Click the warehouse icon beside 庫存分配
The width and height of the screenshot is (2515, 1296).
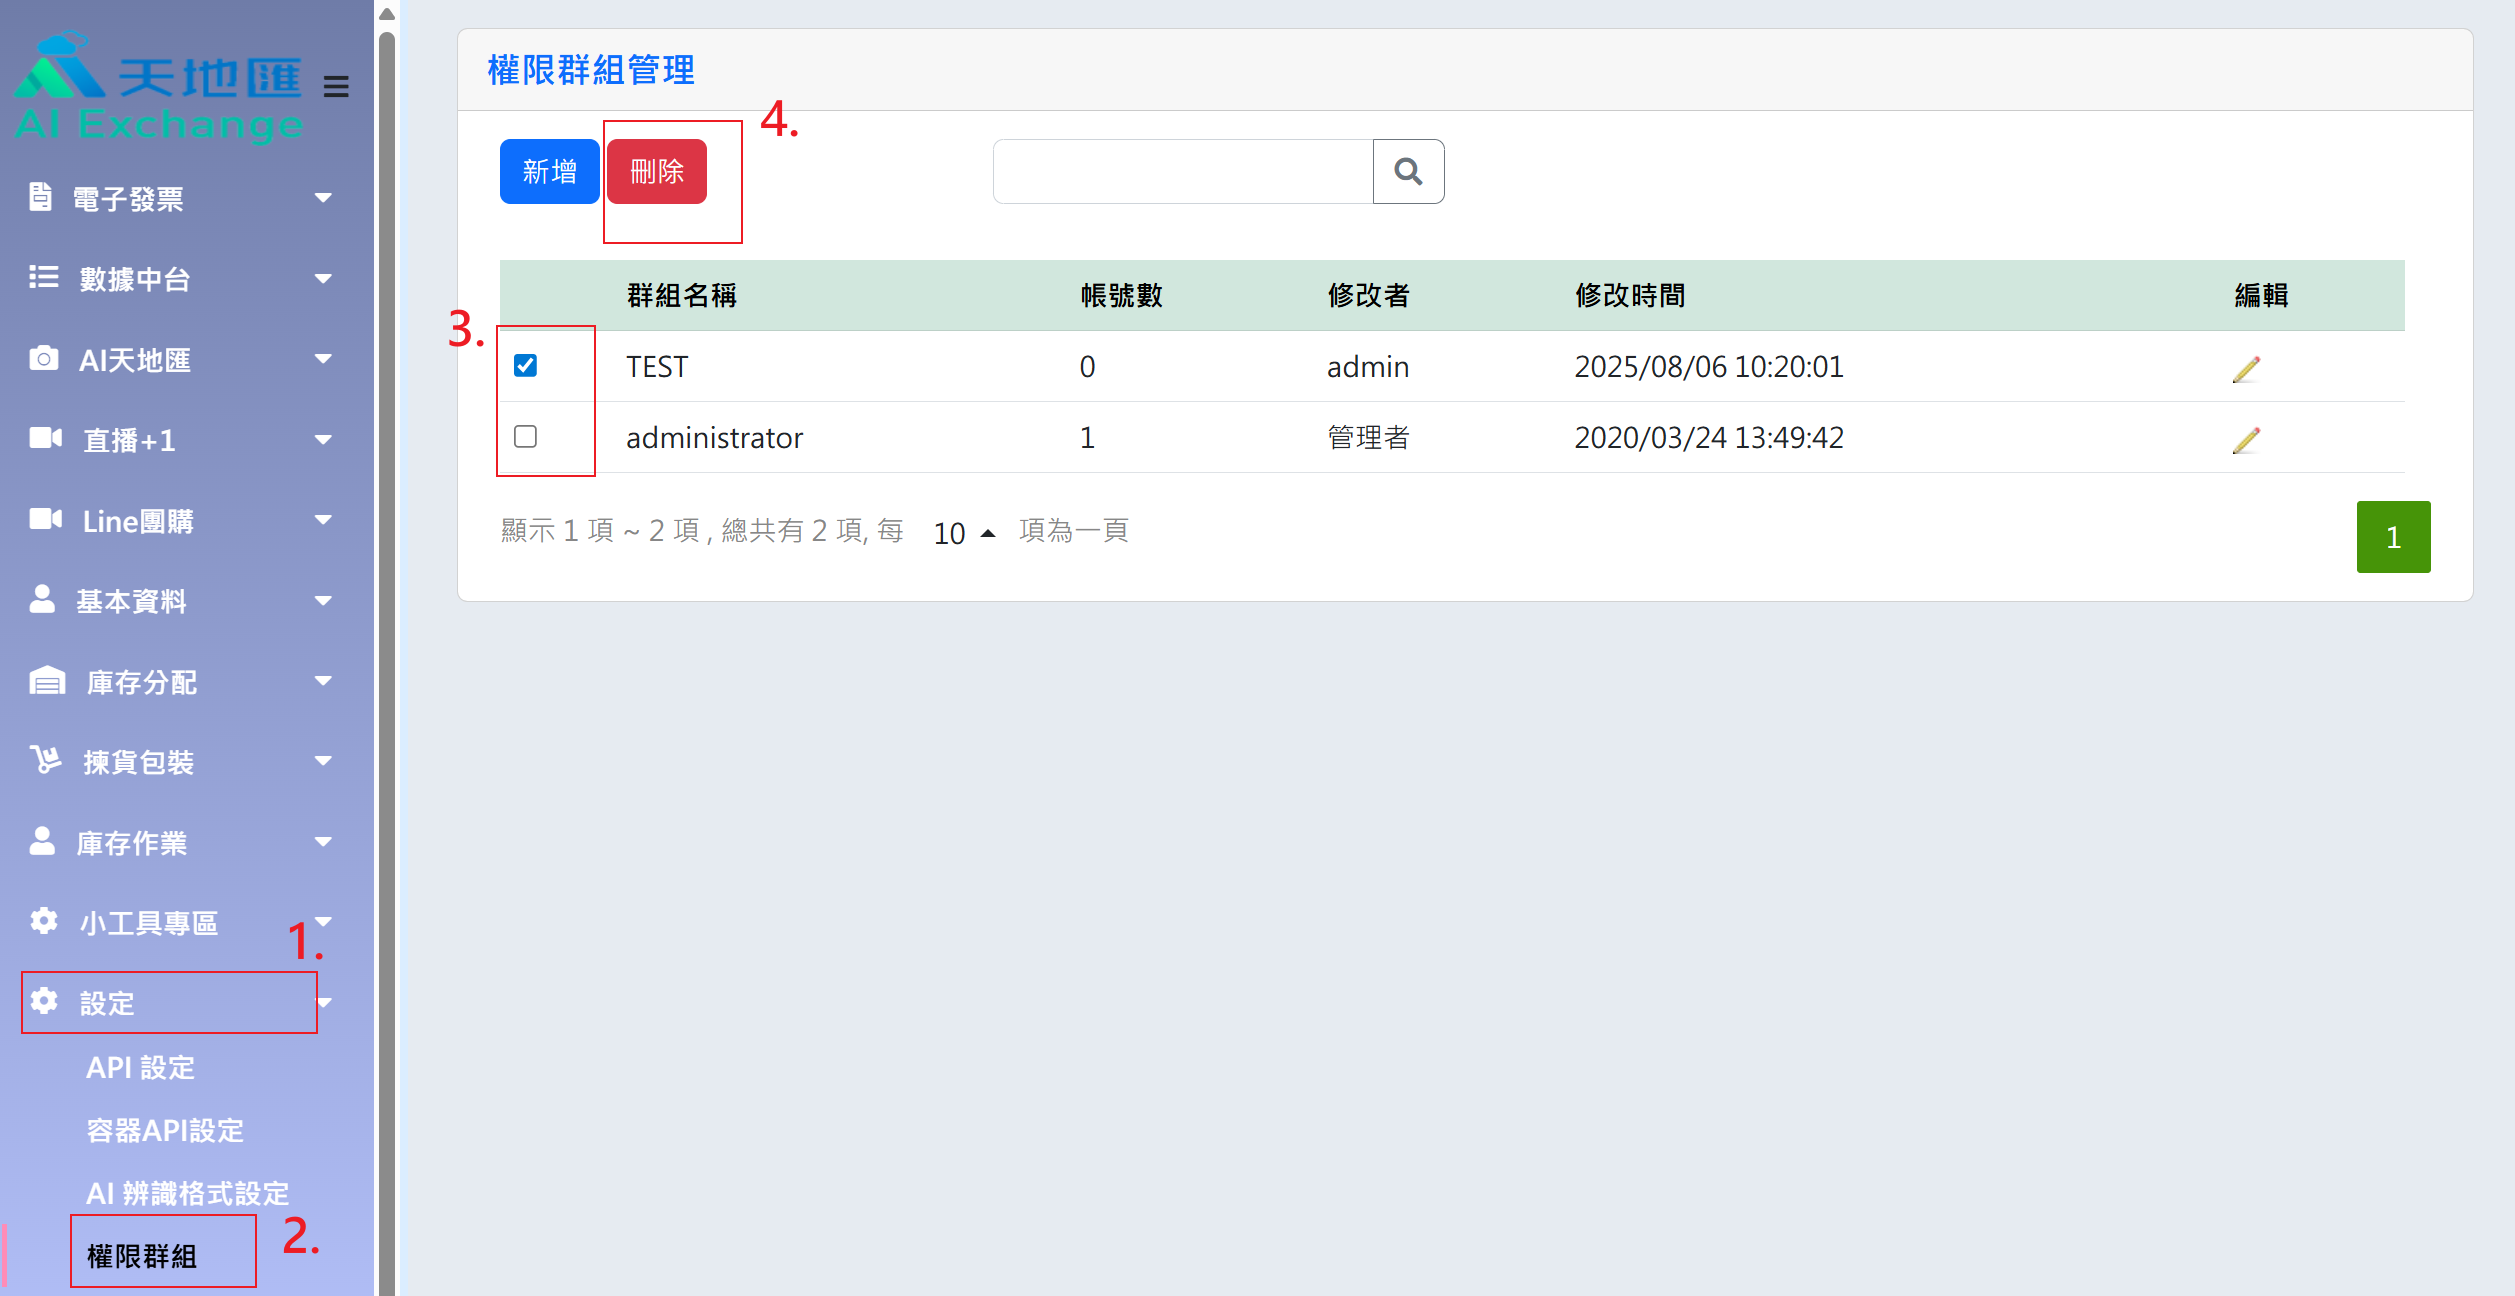[47, 681]
